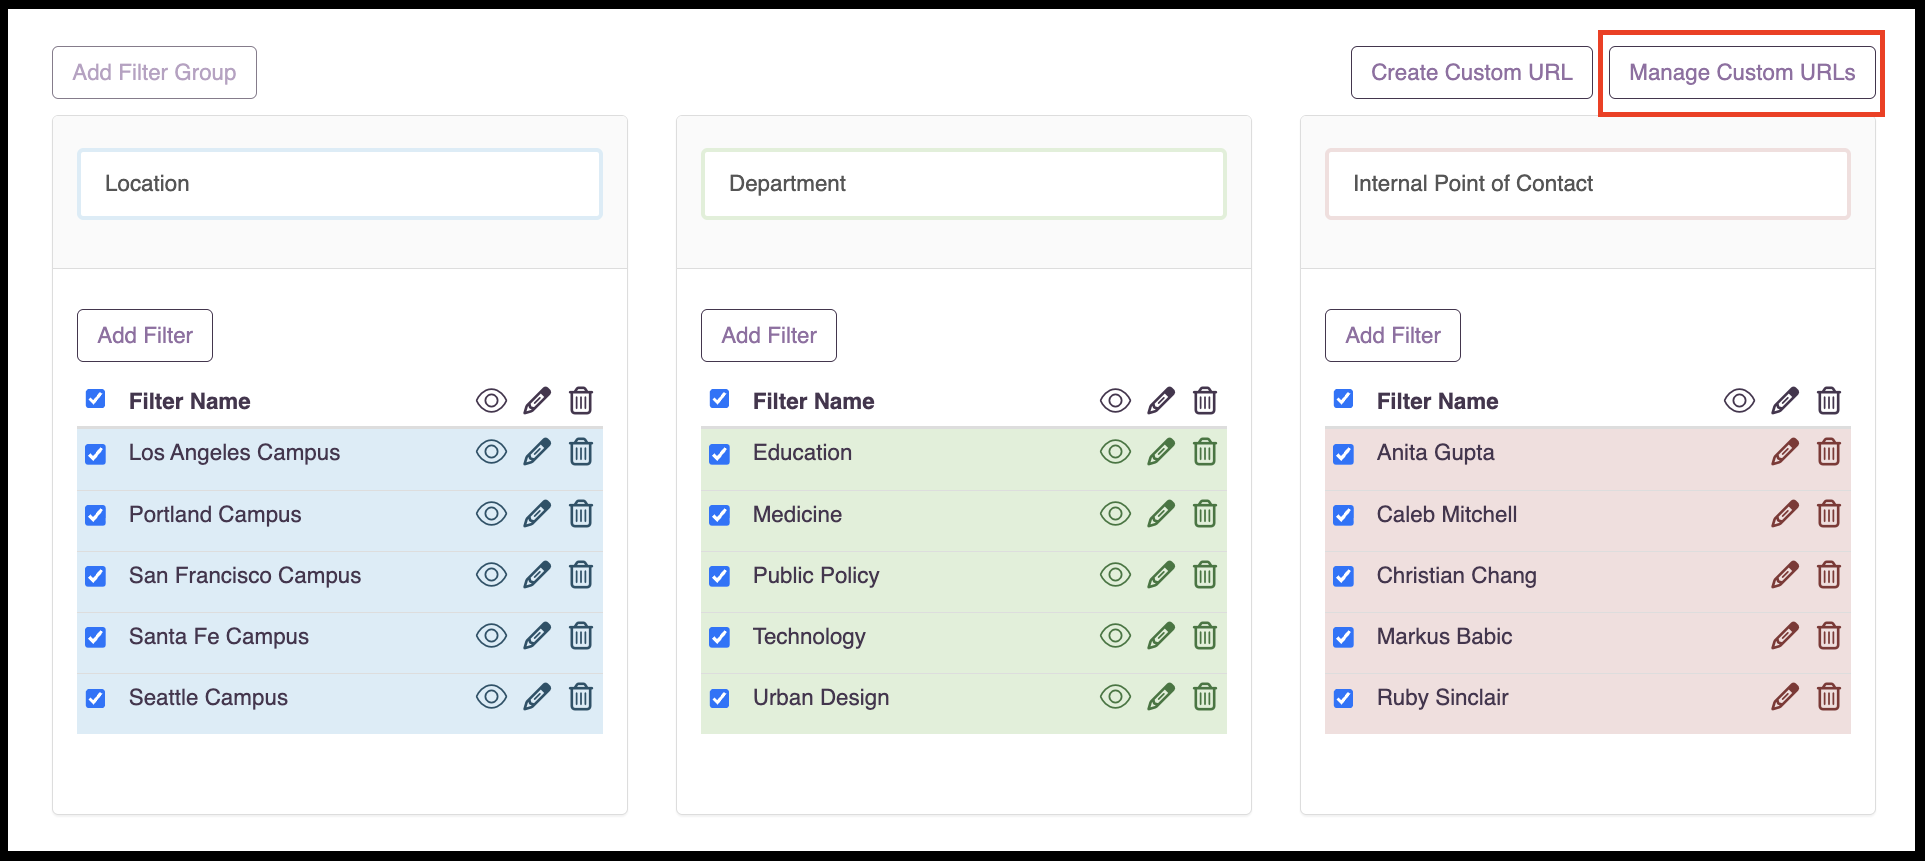This screenshot has height=862, width=1926.
Task: Click header trash icon in Internal Point of Contact
Action: (x=1829, y=401)
